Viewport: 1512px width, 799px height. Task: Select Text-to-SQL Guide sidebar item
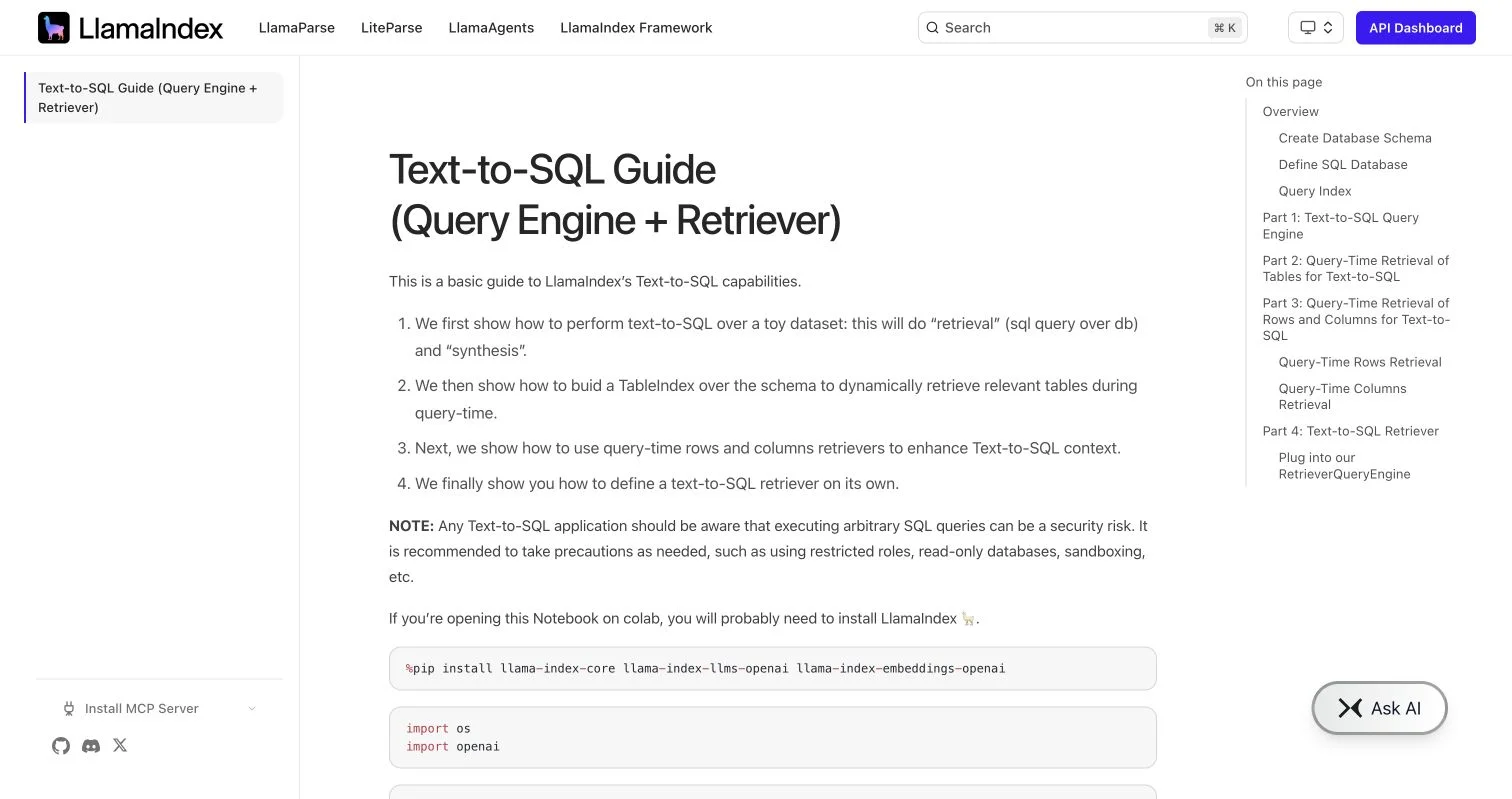(154, 98)
